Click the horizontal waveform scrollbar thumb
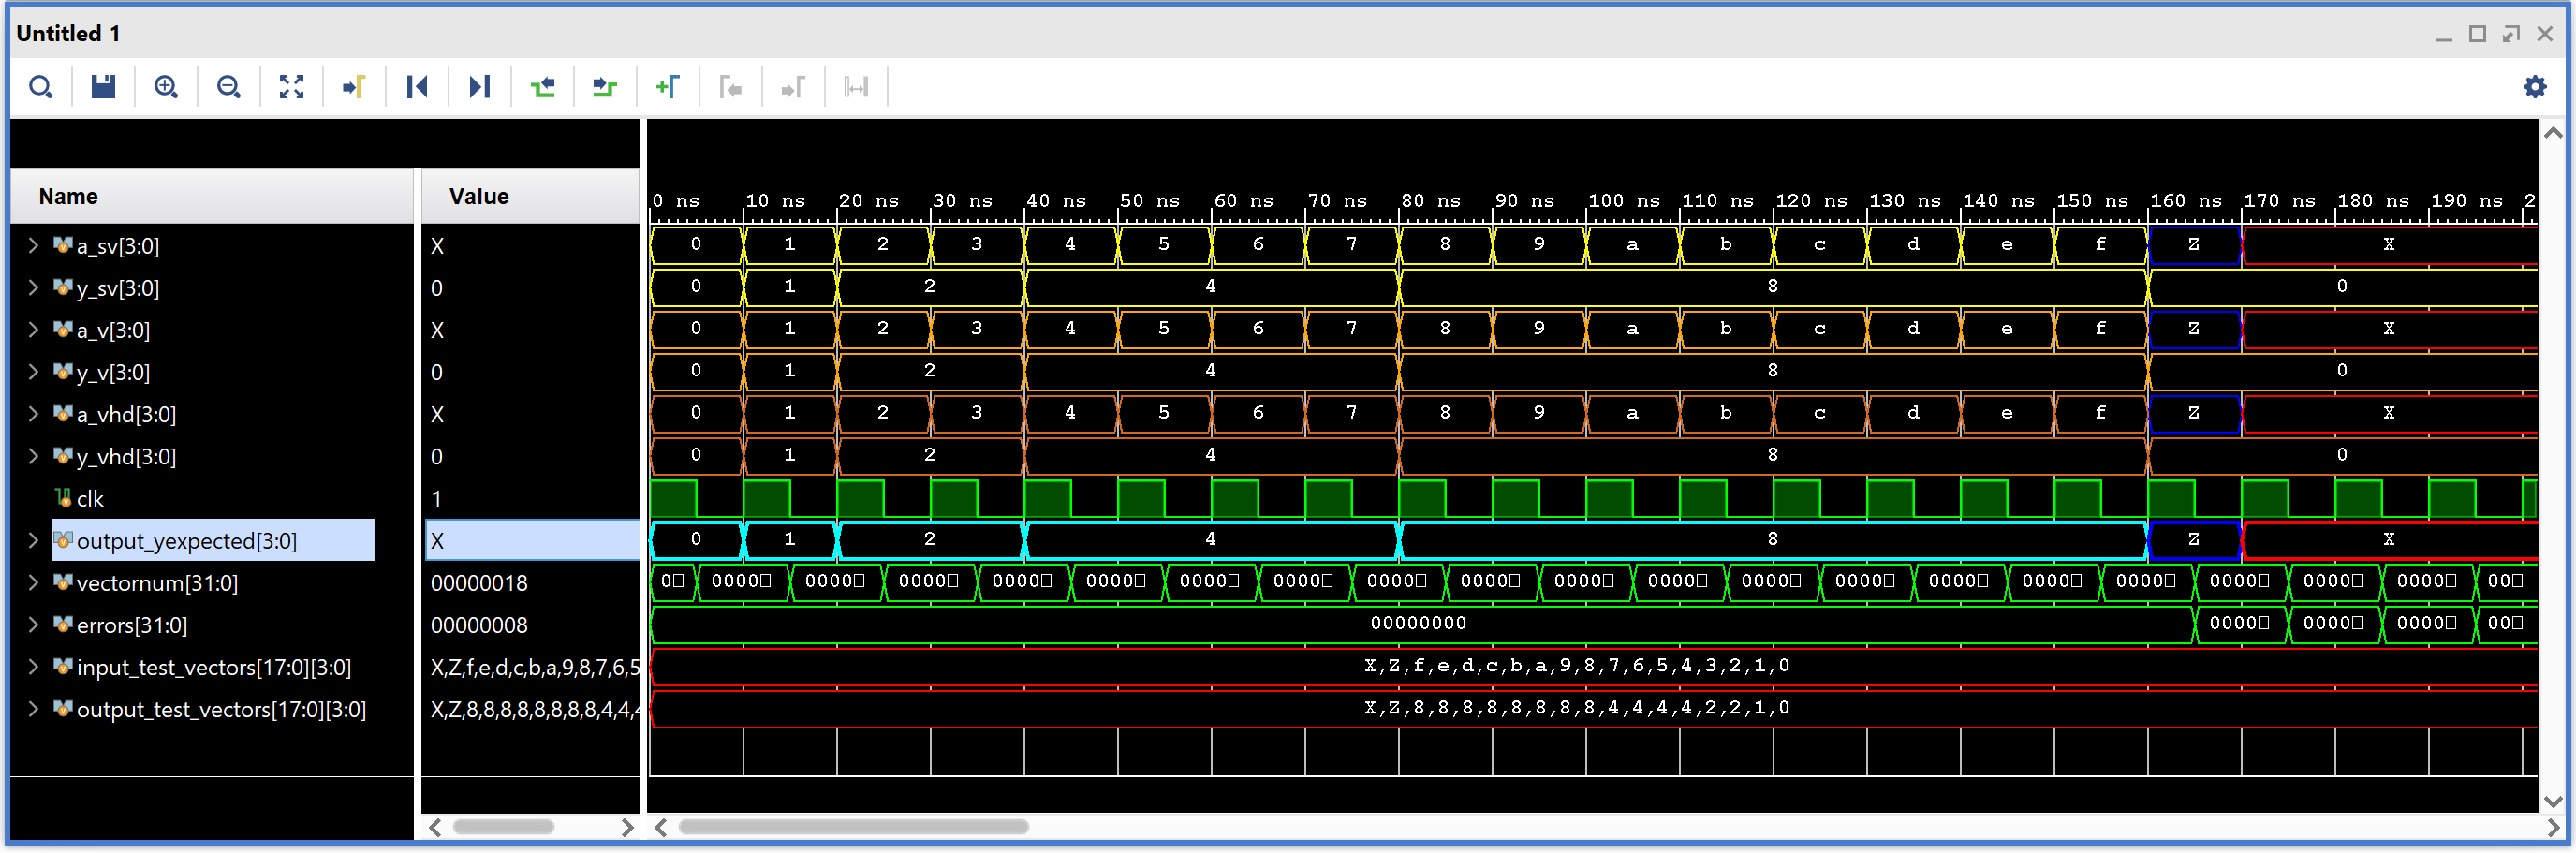Viewport: 2576px width, 853px height. click(852, 827)
